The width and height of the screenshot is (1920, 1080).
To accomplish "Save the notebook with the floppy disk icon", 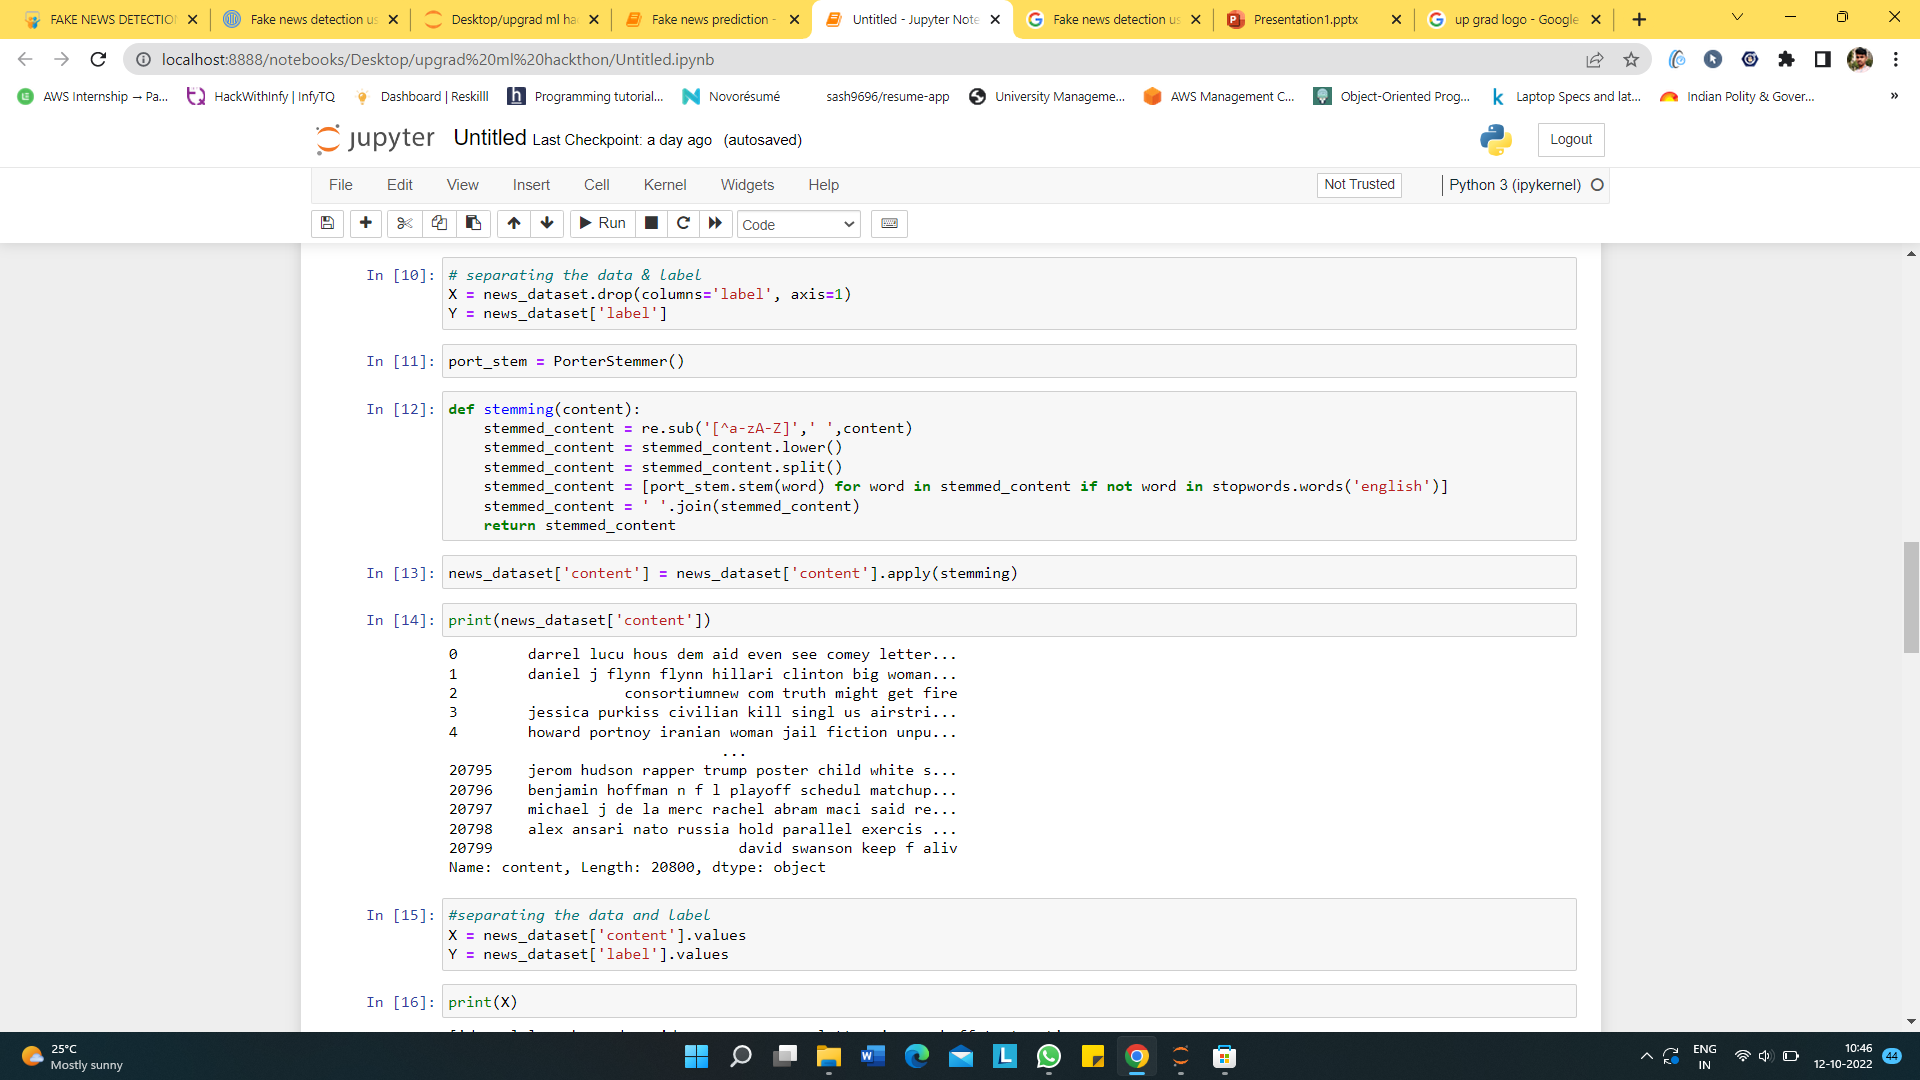I will (327, 223).
